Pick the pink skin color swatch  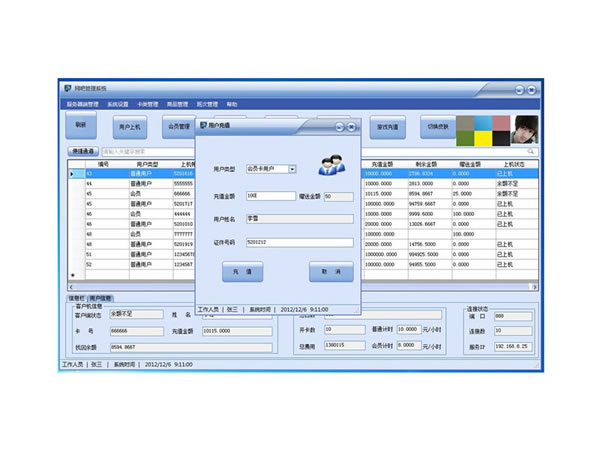tap(501, 123)
